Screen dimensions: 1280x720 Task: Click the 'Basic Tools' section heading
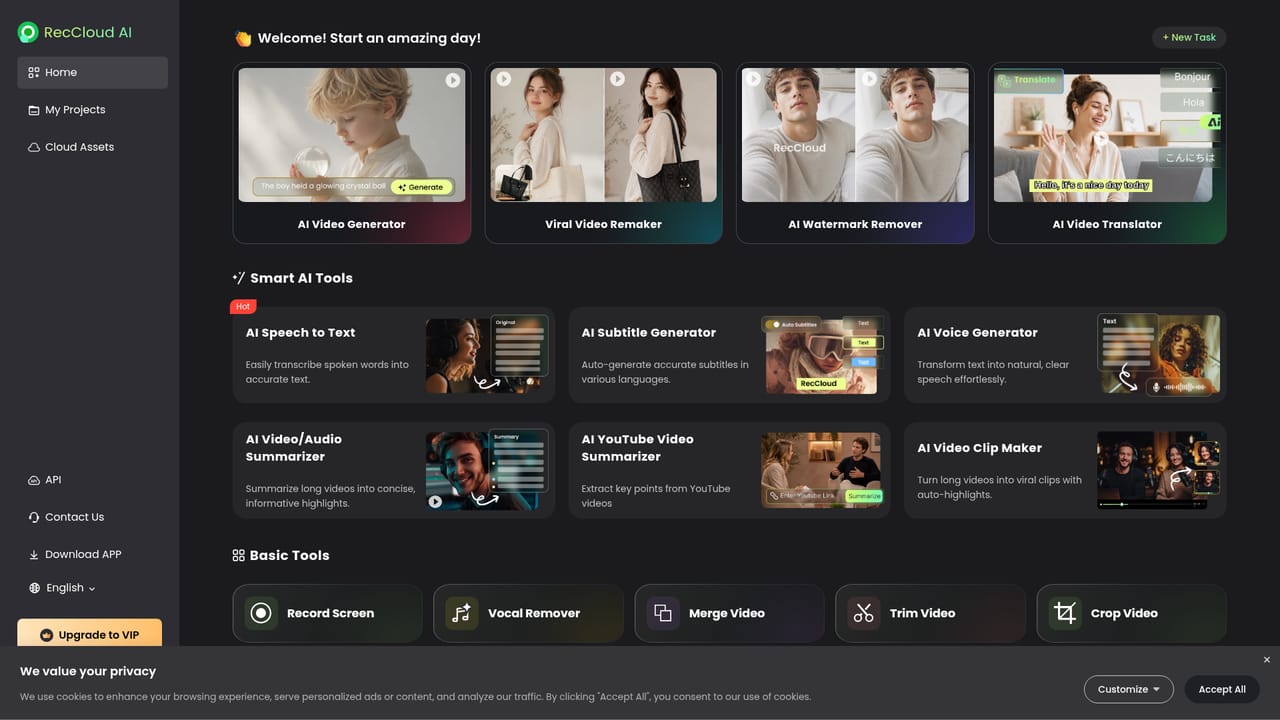[x=289, y=555]
